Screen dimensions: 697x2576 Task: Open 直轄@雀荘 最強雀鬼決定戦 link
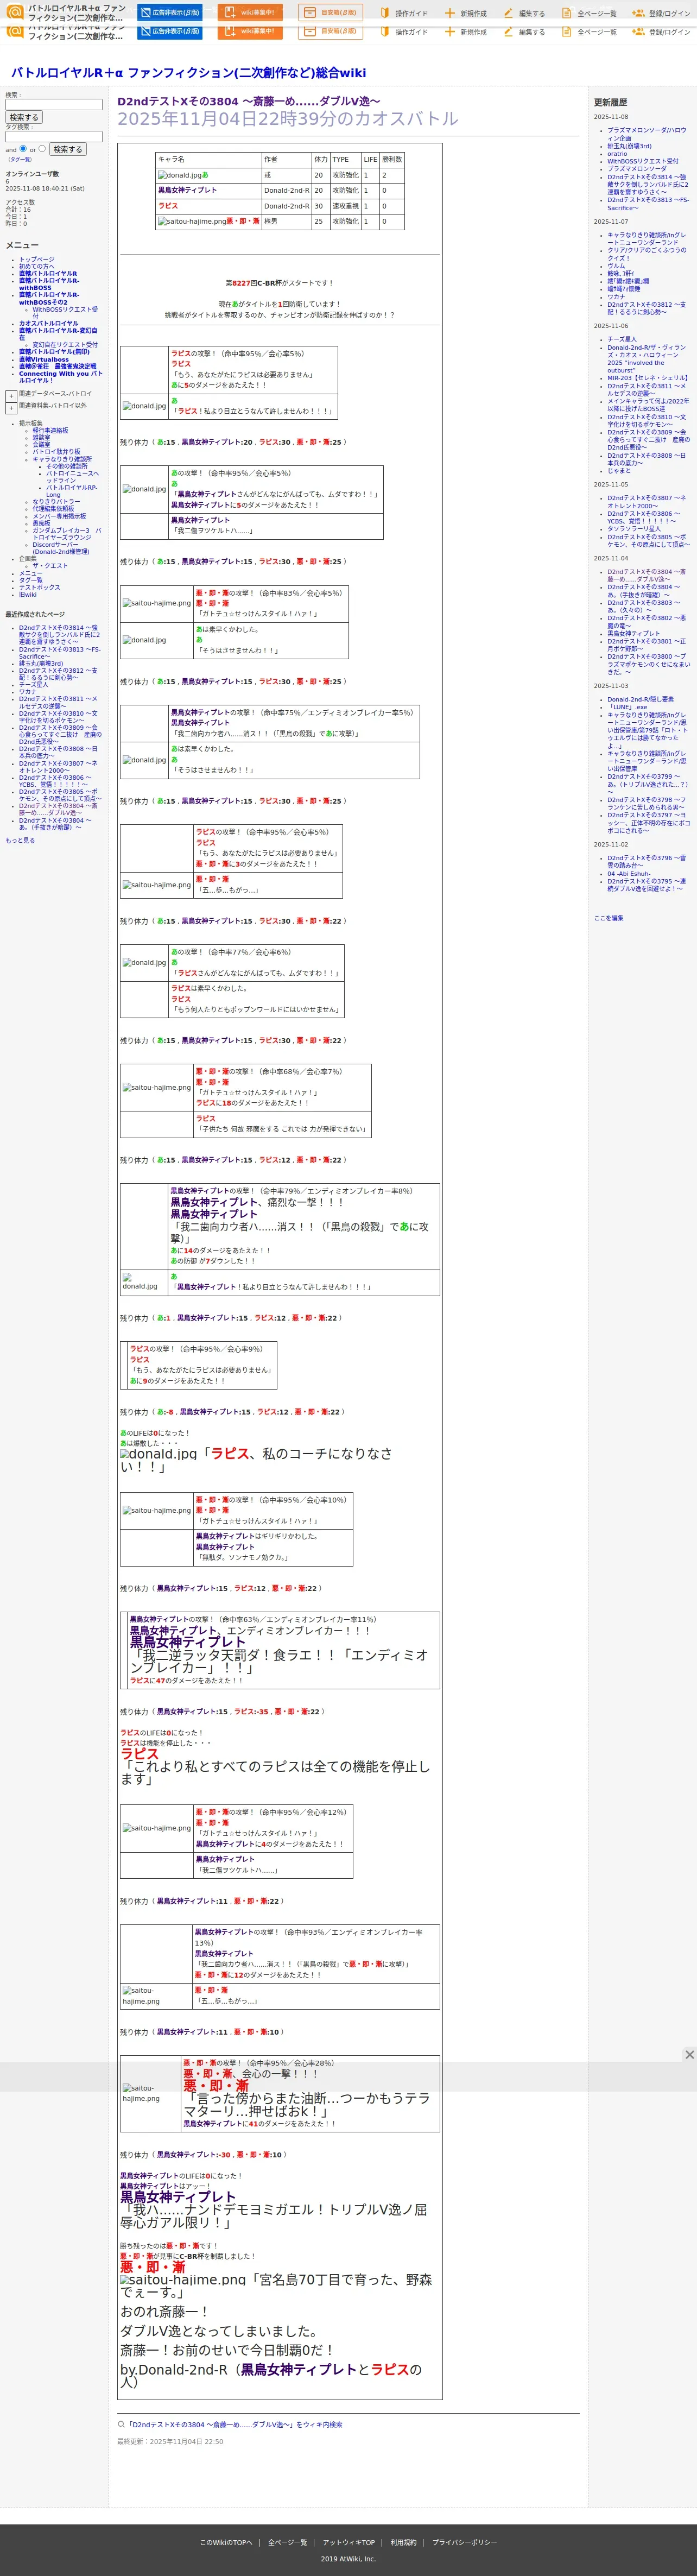pyautogui.click(x=57, y=366)
